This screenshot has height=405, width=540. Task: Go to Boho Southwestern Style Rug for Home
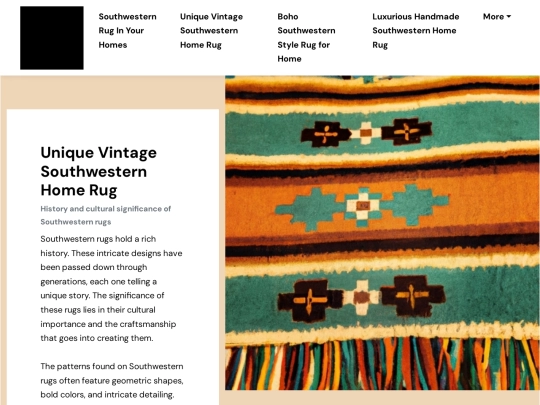[x=306, y=38]
